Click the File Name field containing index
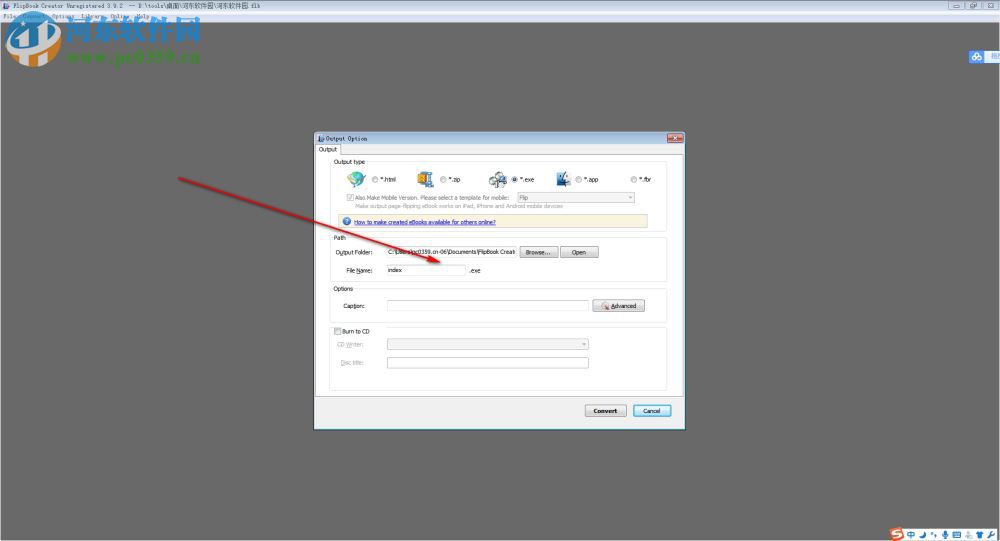 426,270
